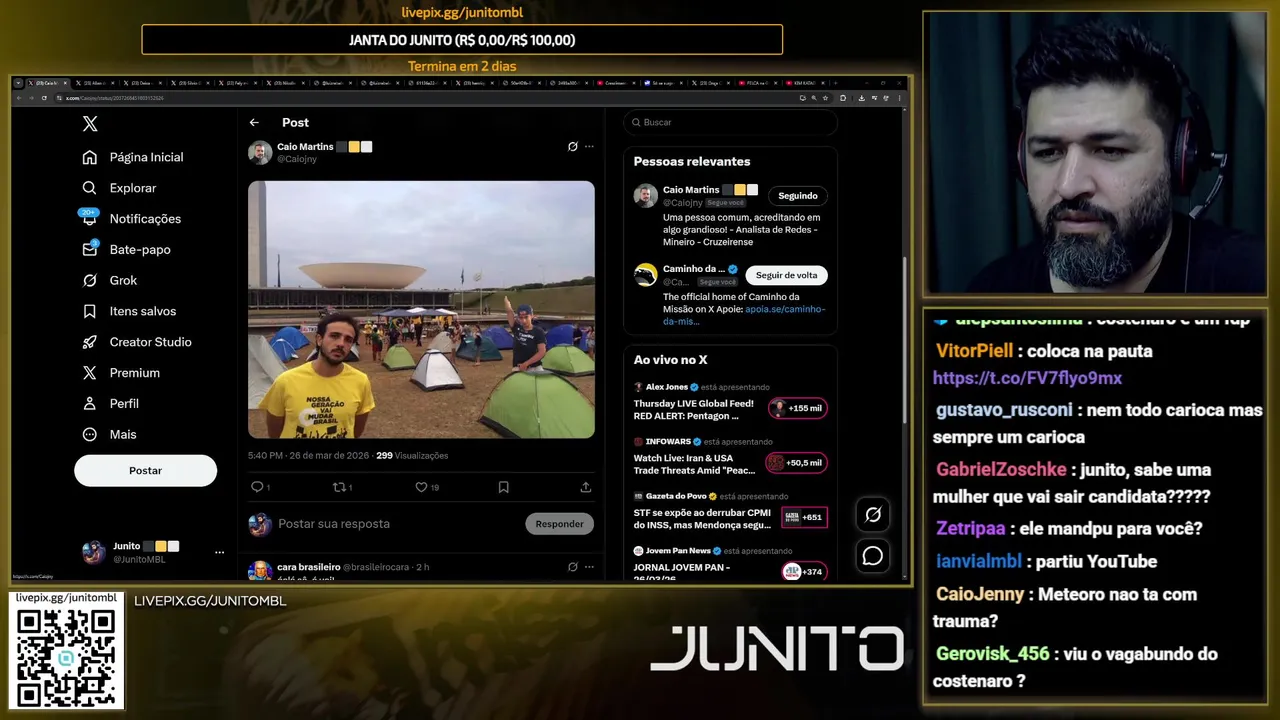Click the t.co/FV7flyo9mx chat link
This screenshot has height=720, width=1280.
click(1027, 378)
